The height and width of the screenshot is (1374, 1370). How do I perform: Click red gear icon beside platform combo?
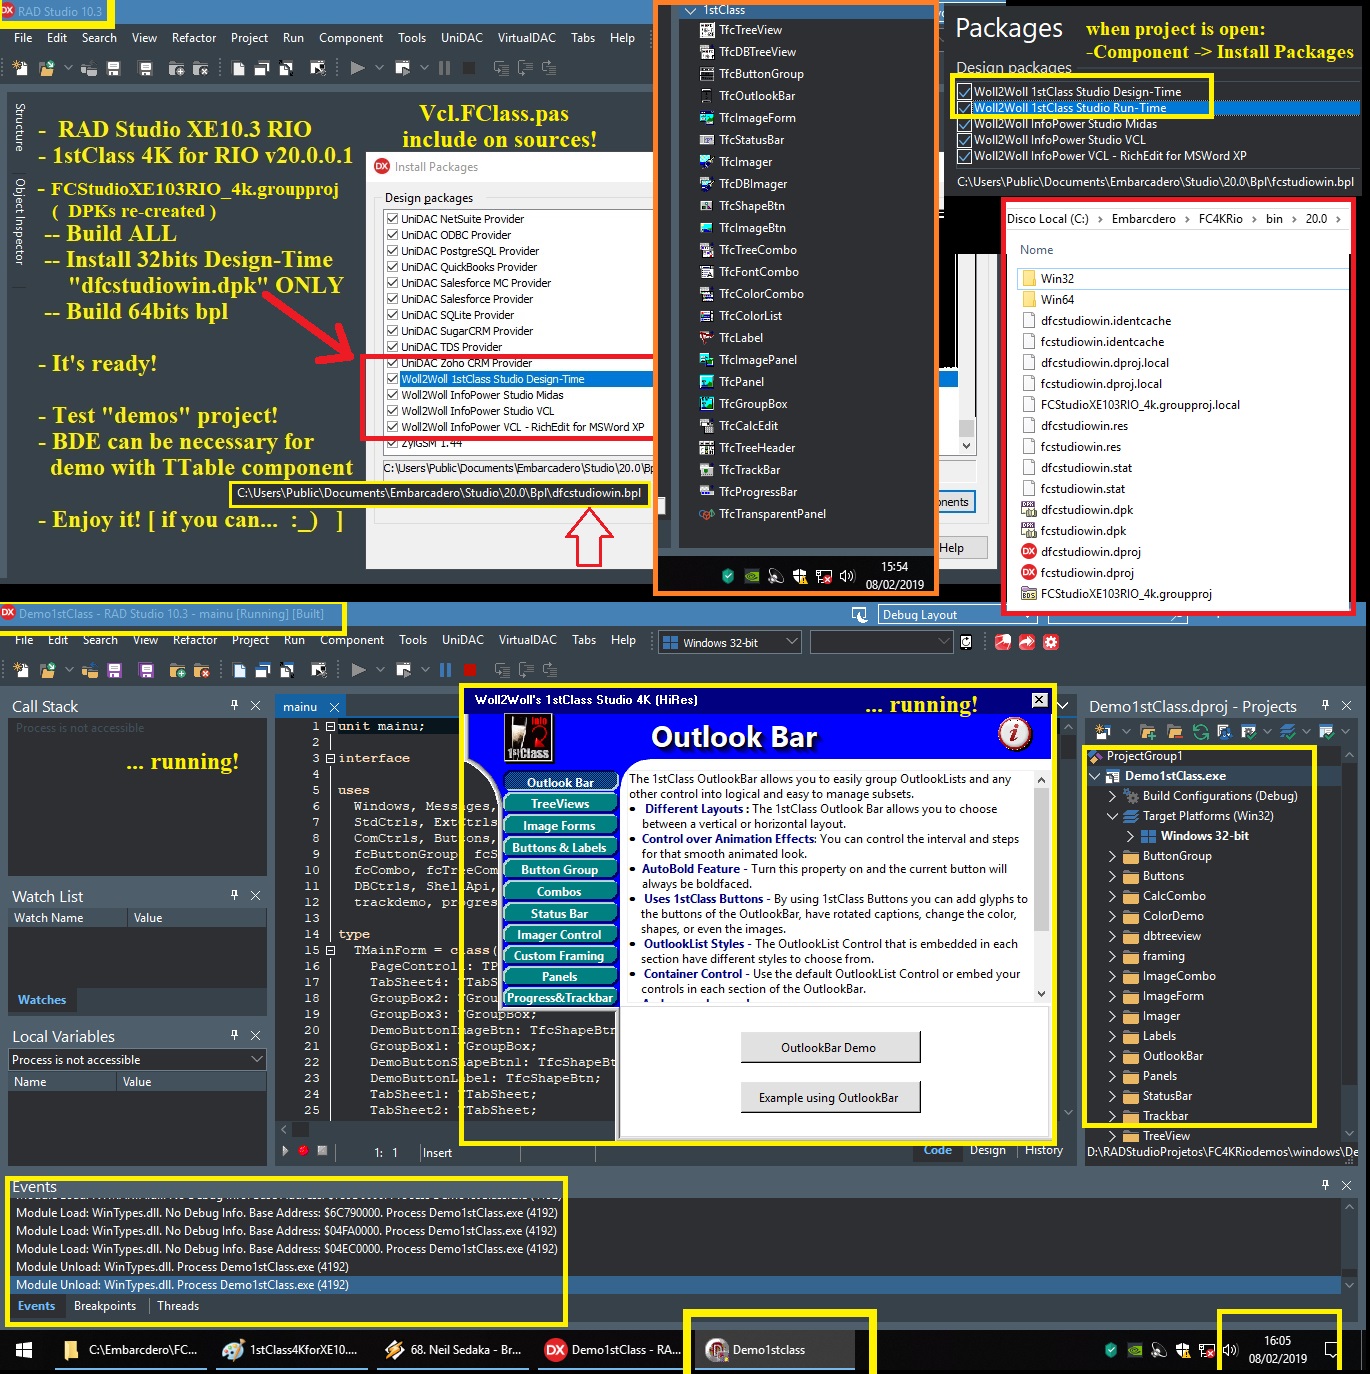[x=1050, y=642]
